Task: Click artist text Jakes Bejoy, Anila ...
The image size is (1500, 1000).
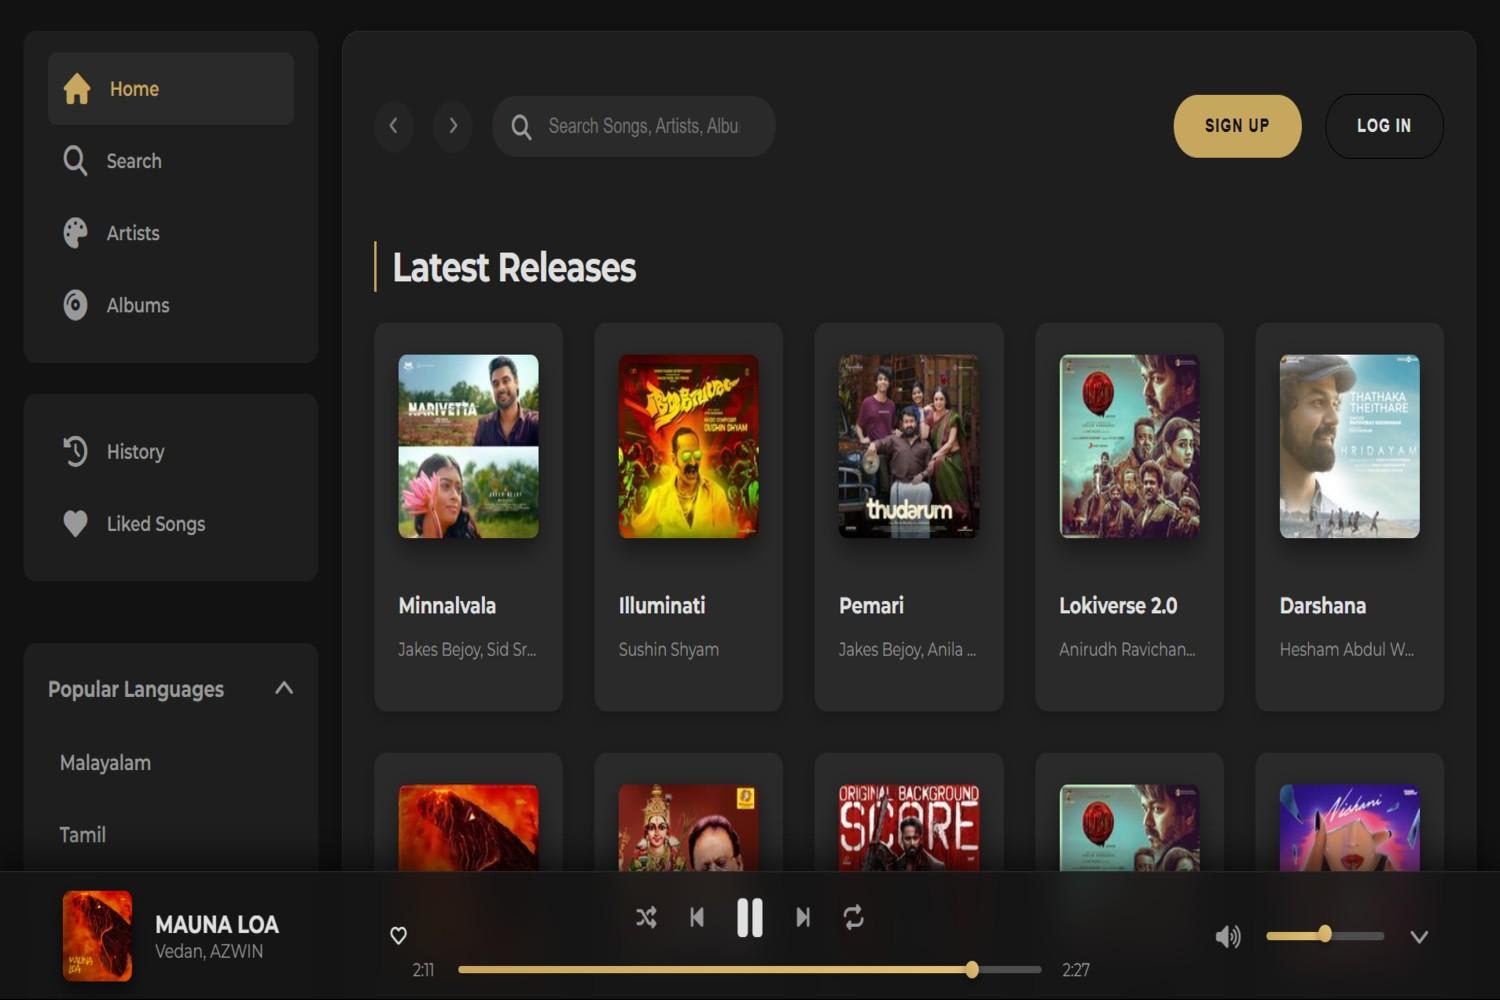Action: pyautogui.click(x=907, y=650)
